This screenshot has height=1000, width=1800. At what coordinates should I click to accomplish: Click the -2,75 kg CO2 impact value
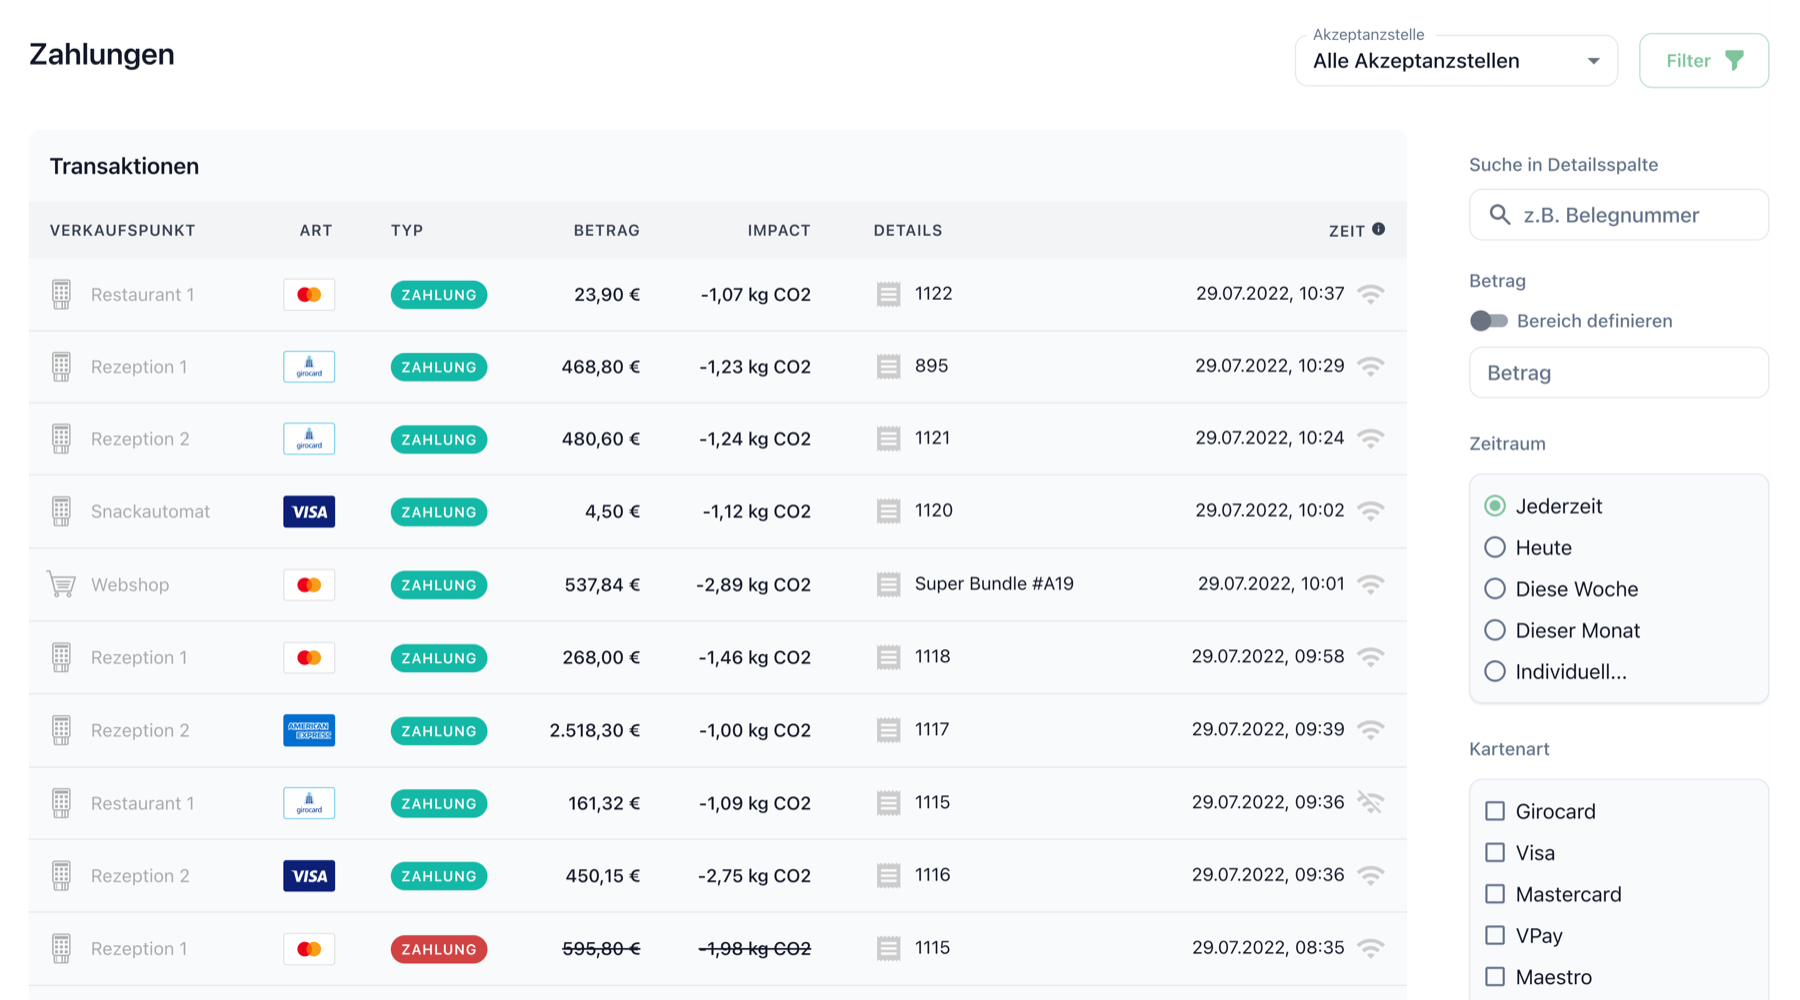tap(754, 876)
